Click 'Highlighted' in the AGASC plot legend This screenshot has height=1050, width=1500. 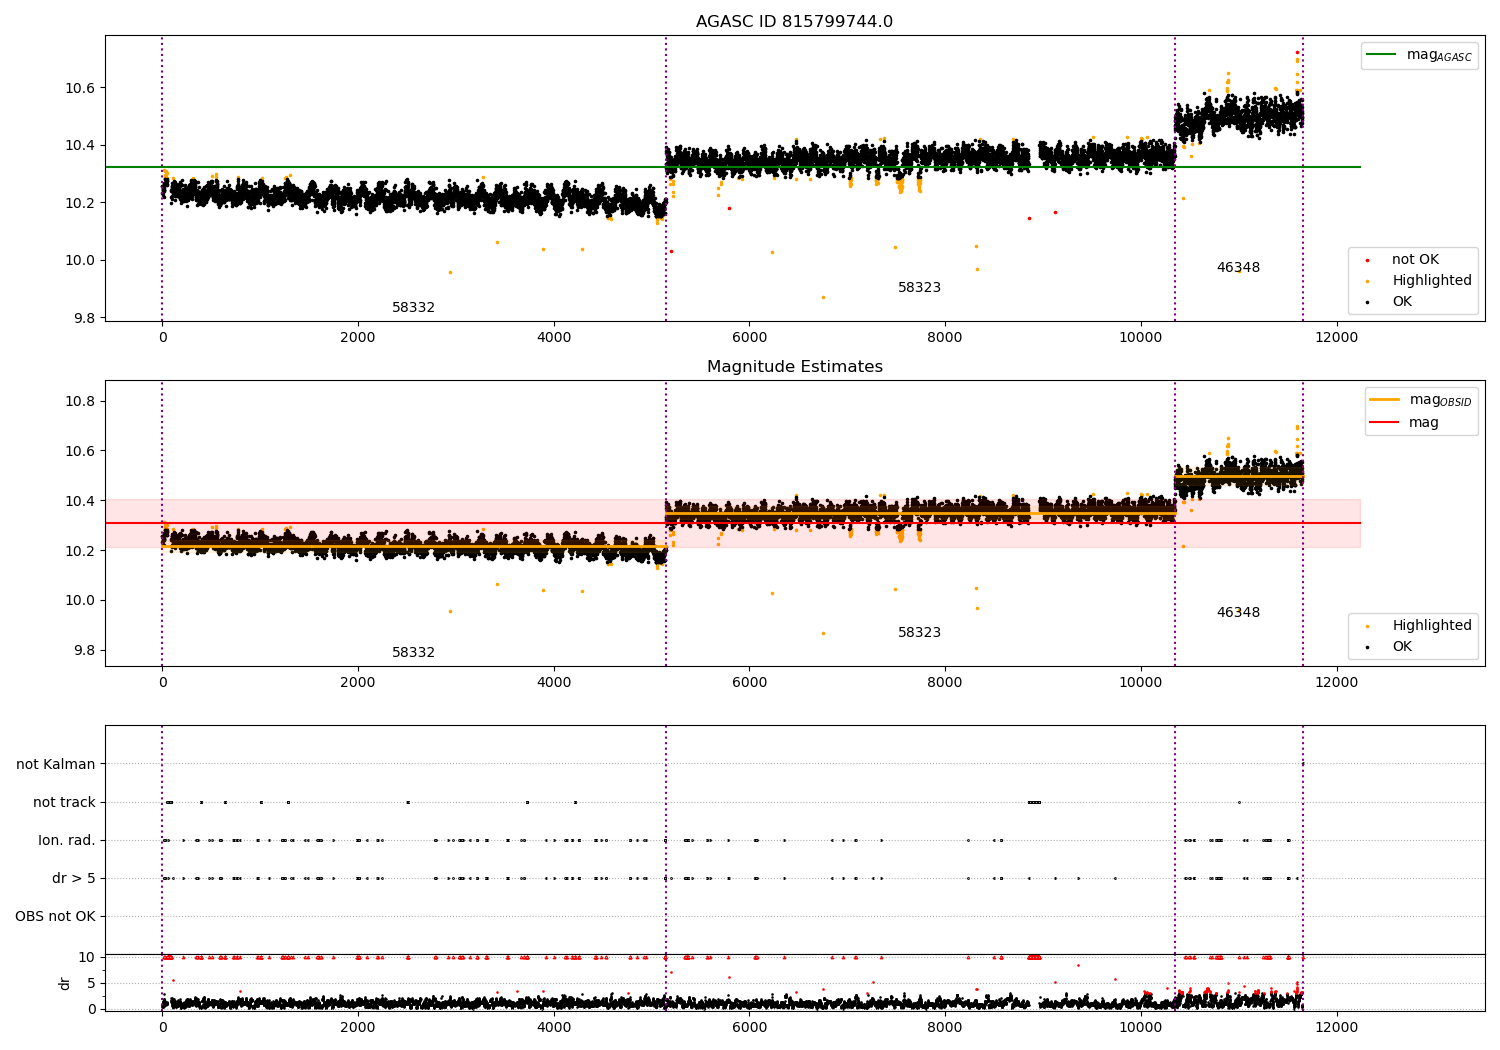click(x=1432, y=281)
